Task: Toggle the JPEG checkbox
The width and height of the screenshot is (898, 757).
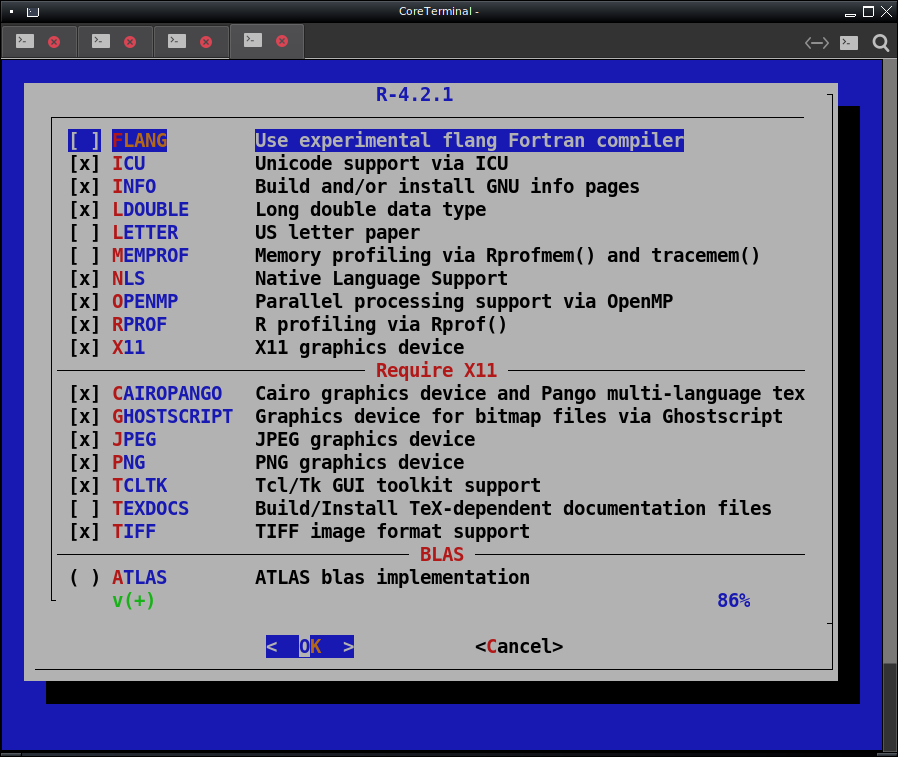Action: point(84,439)
